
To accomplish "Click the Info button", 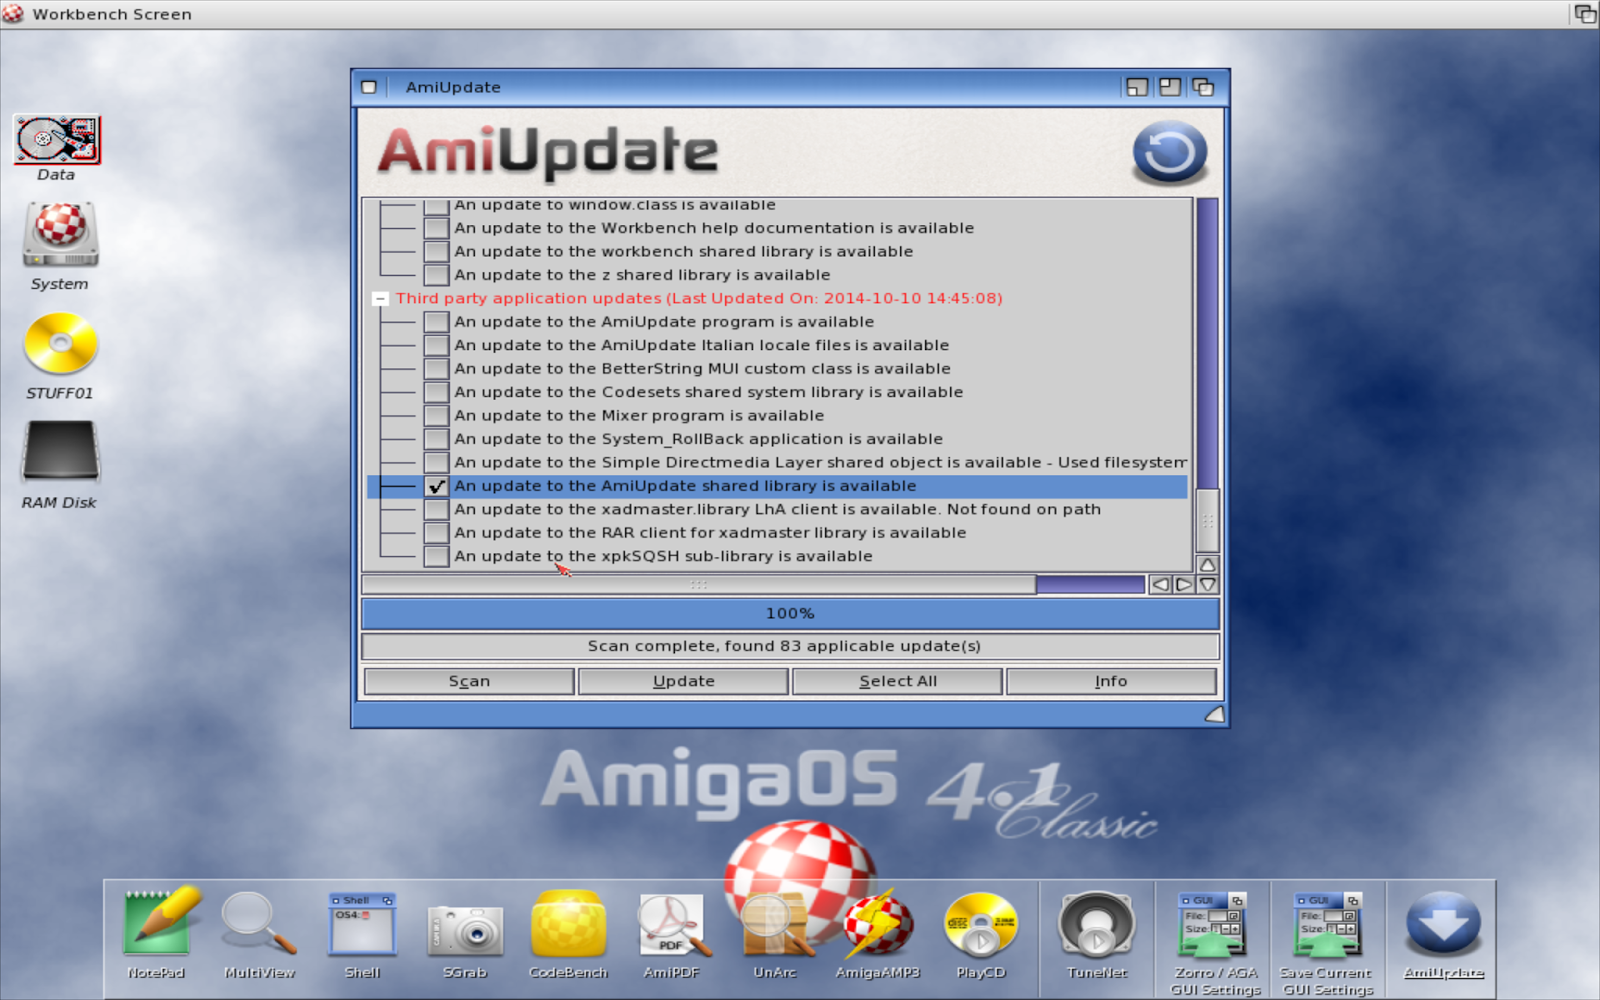I will click(x=1111, y=681).
